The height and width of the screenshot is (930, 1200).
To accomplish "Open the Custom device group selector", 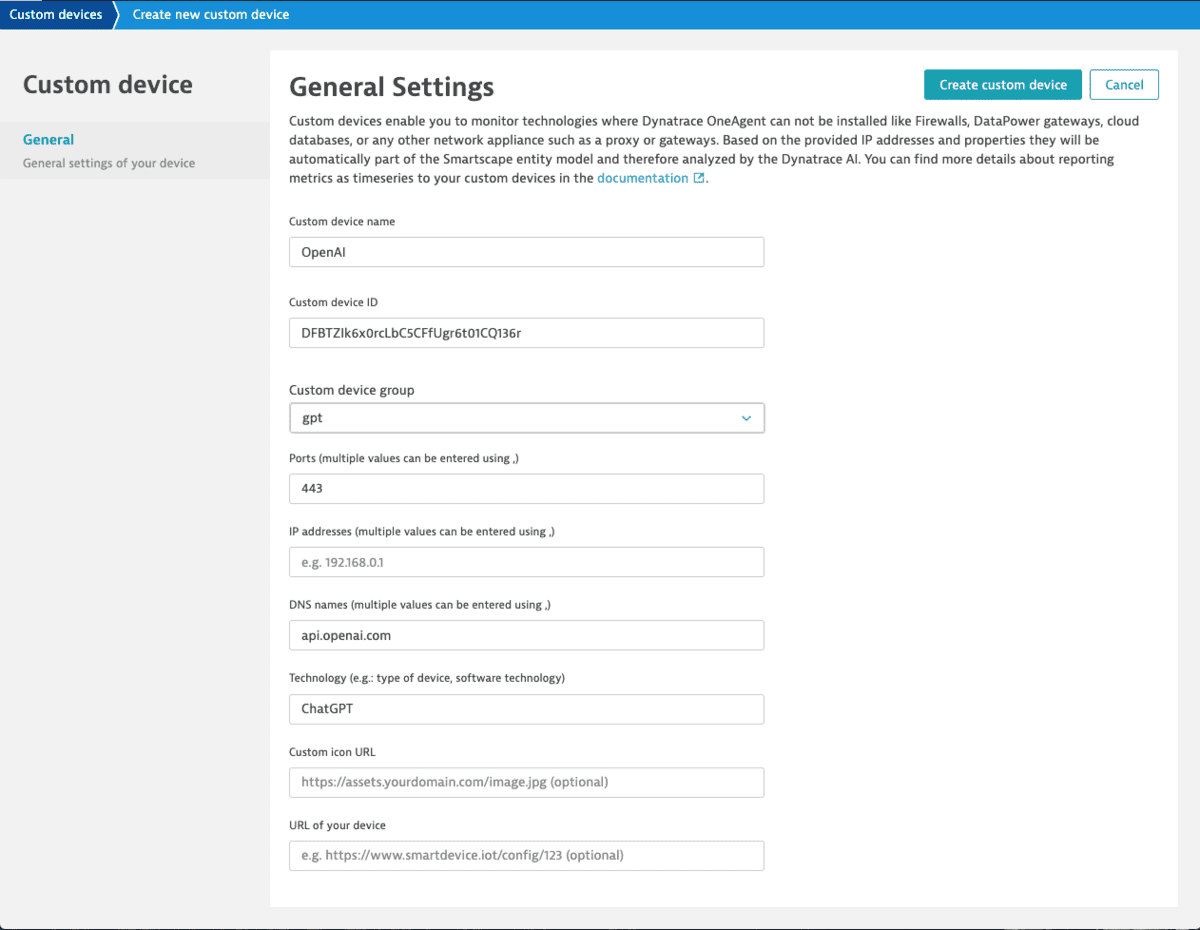I will (x=527, y=417).
